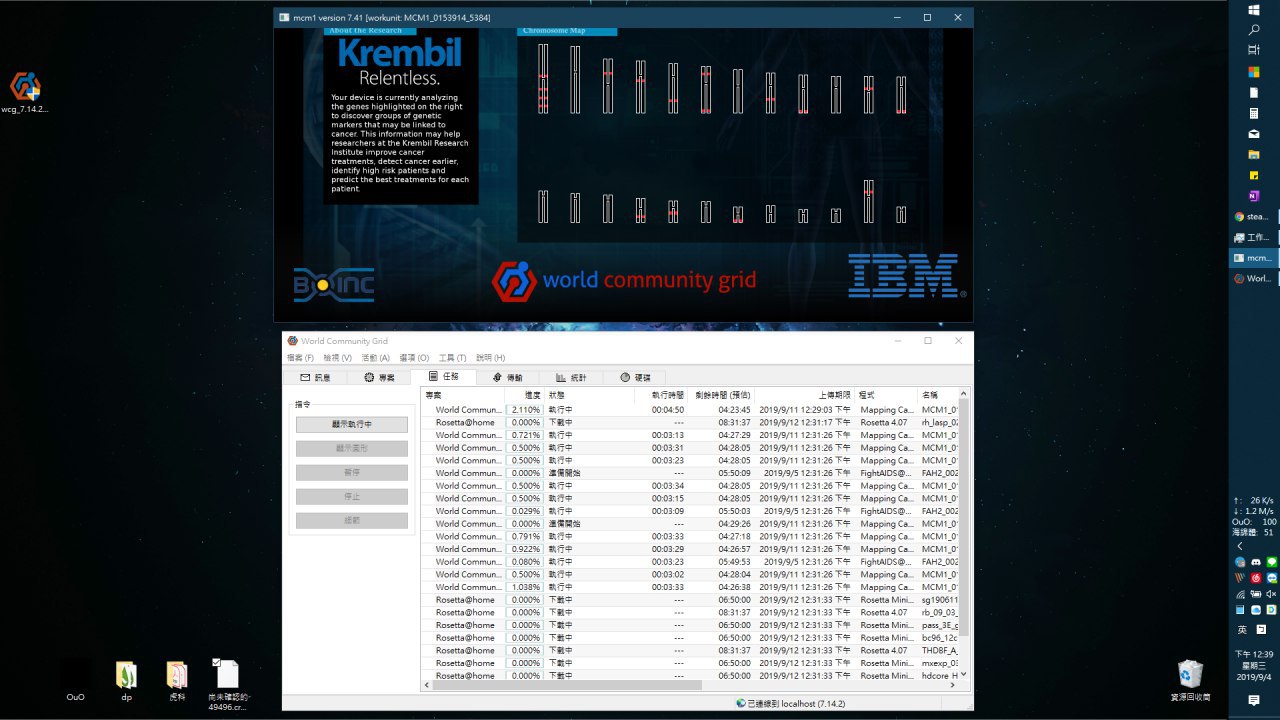Click the 細節 button

(x=352, y=521)
